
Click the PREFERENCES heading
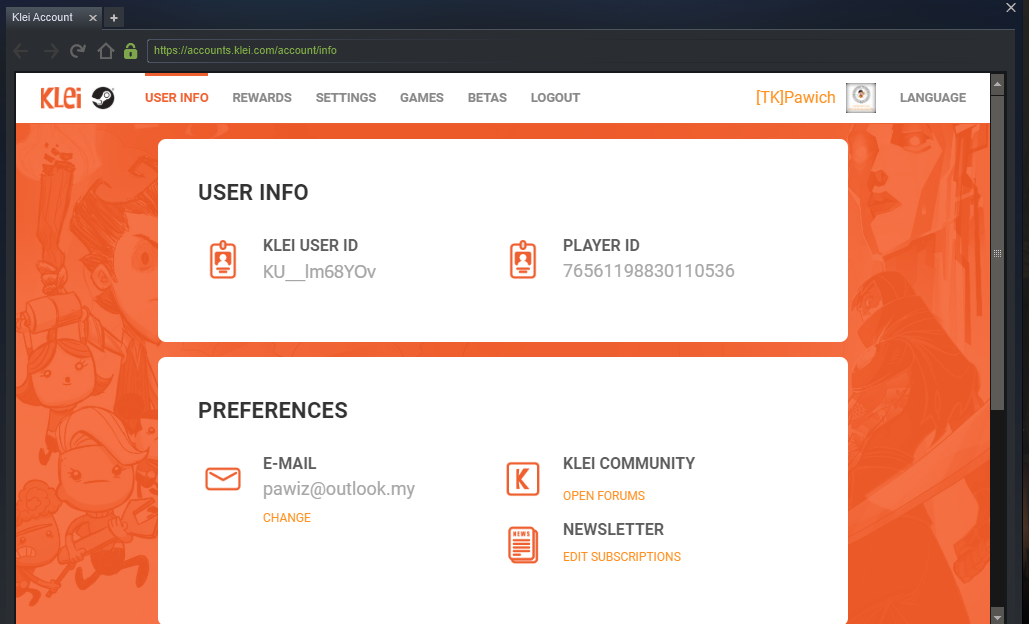click(x=273, y=410)
